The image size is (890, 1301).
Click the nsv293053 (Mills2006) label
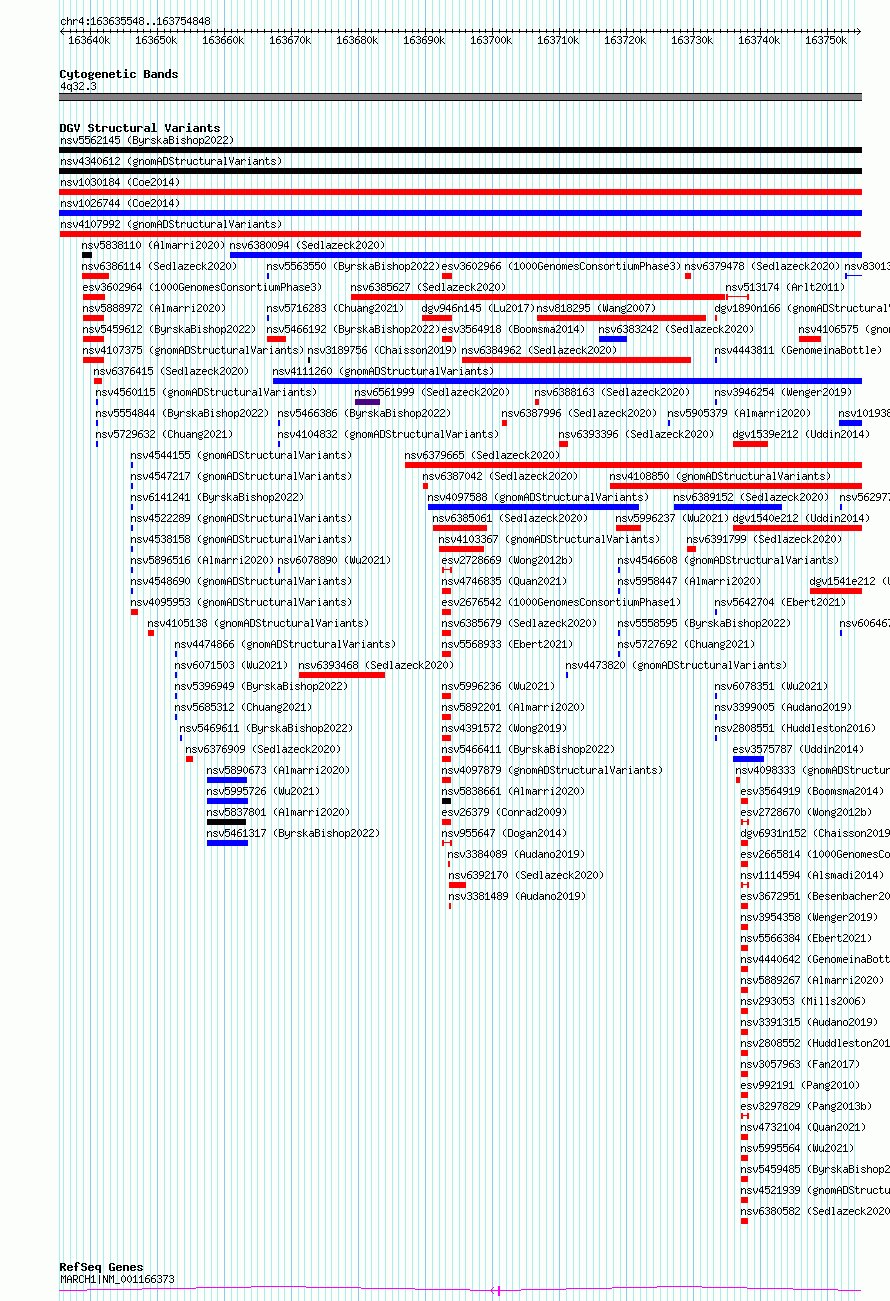(803, 1001)
